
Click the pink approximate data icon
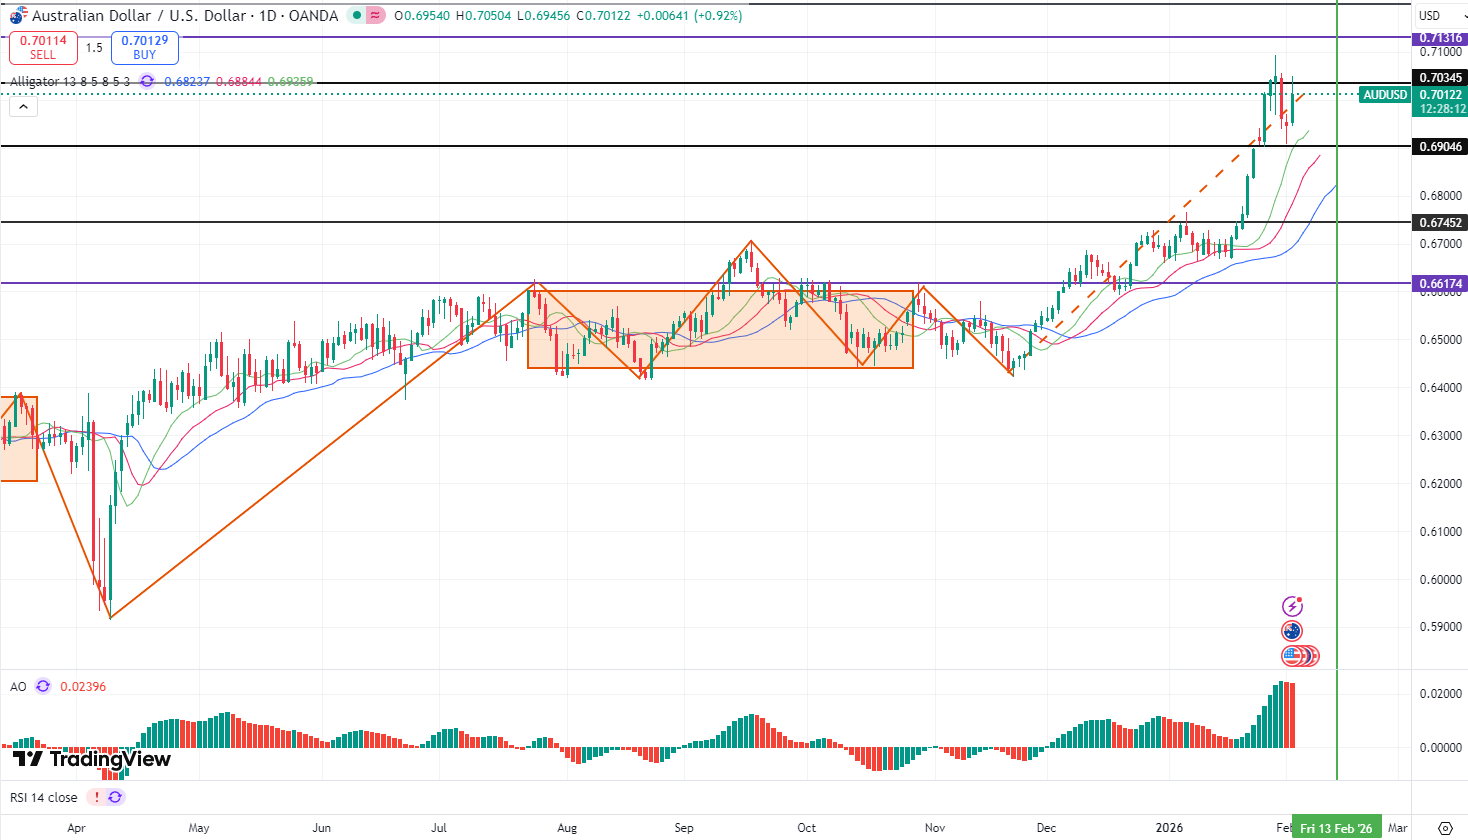click(375, 15)
